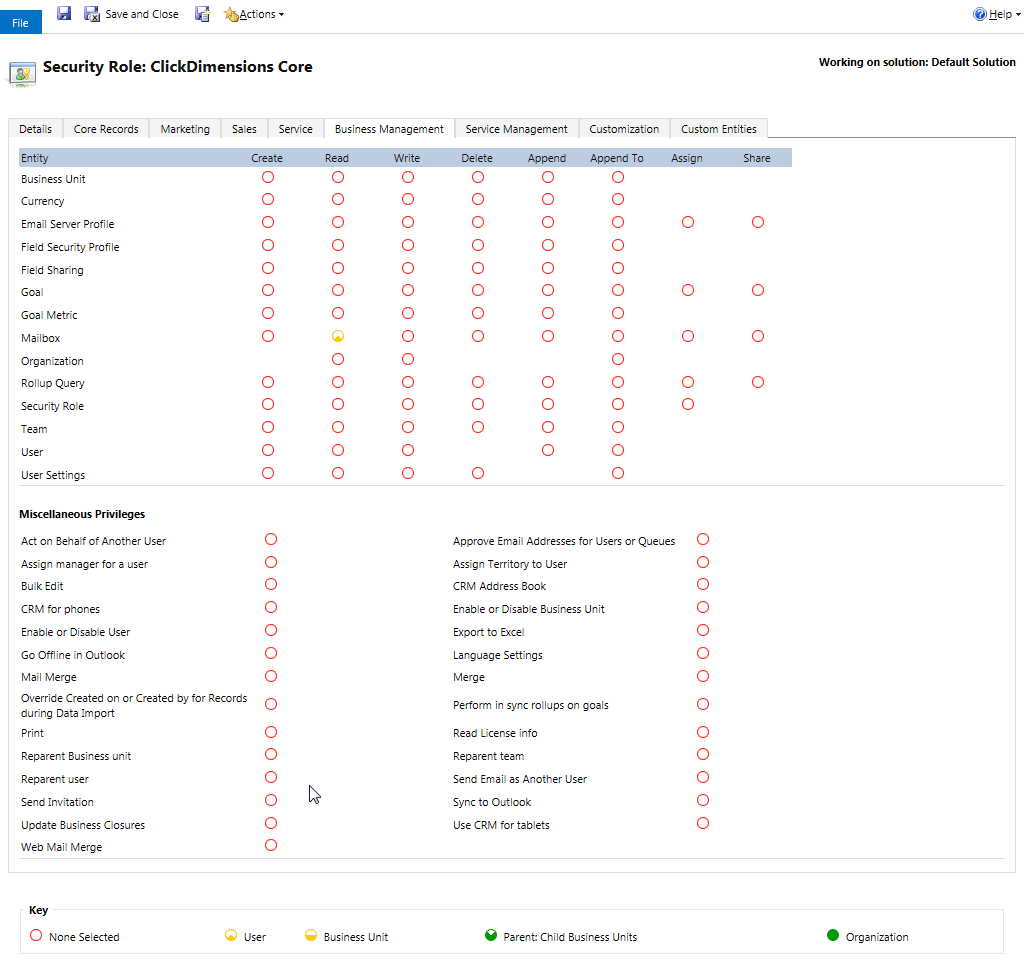Screen dimensions: 1024x966
Task: Click Mailbox Read privilege circle
Action: [338, 336]
